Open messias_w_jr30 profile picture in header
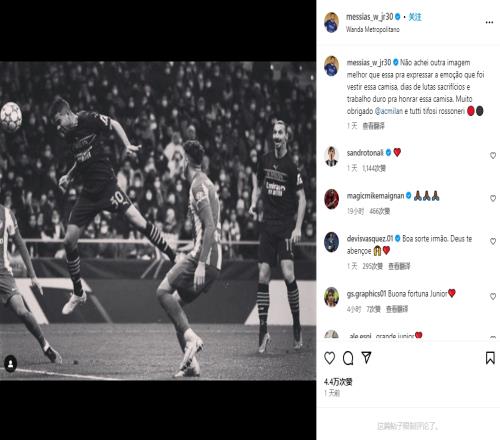 [x=331, y=22]
